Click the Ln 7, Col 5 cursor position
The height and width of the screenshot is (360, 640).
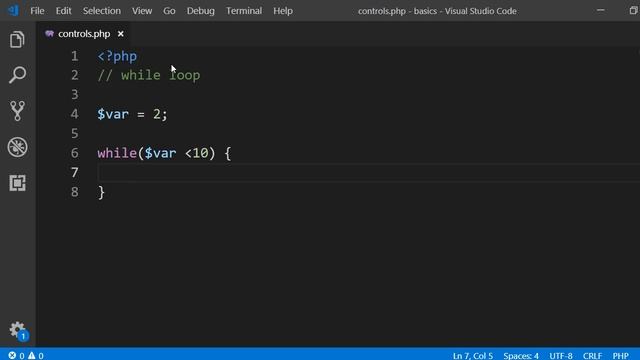(x=473, y=356)
